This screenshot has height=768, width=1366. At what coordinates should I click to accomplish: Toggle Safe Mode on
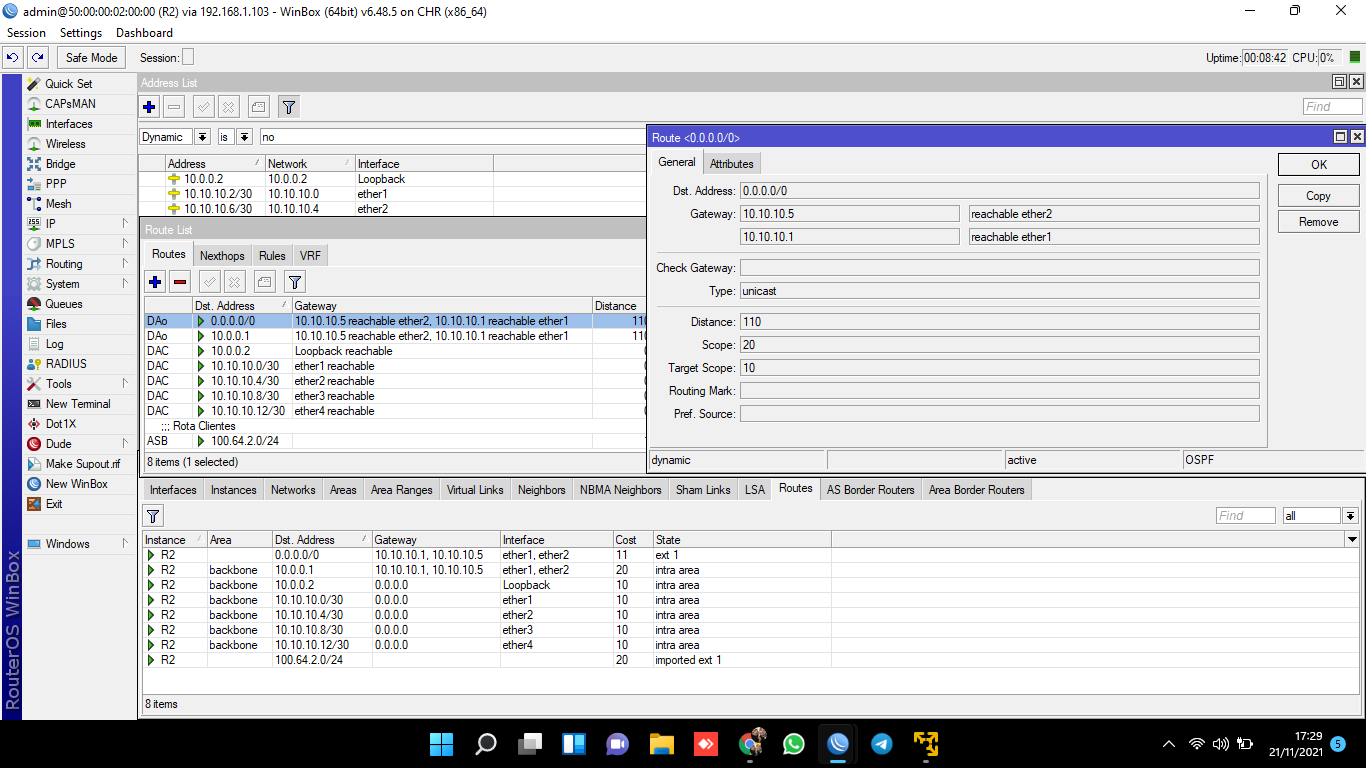(91, 58)
